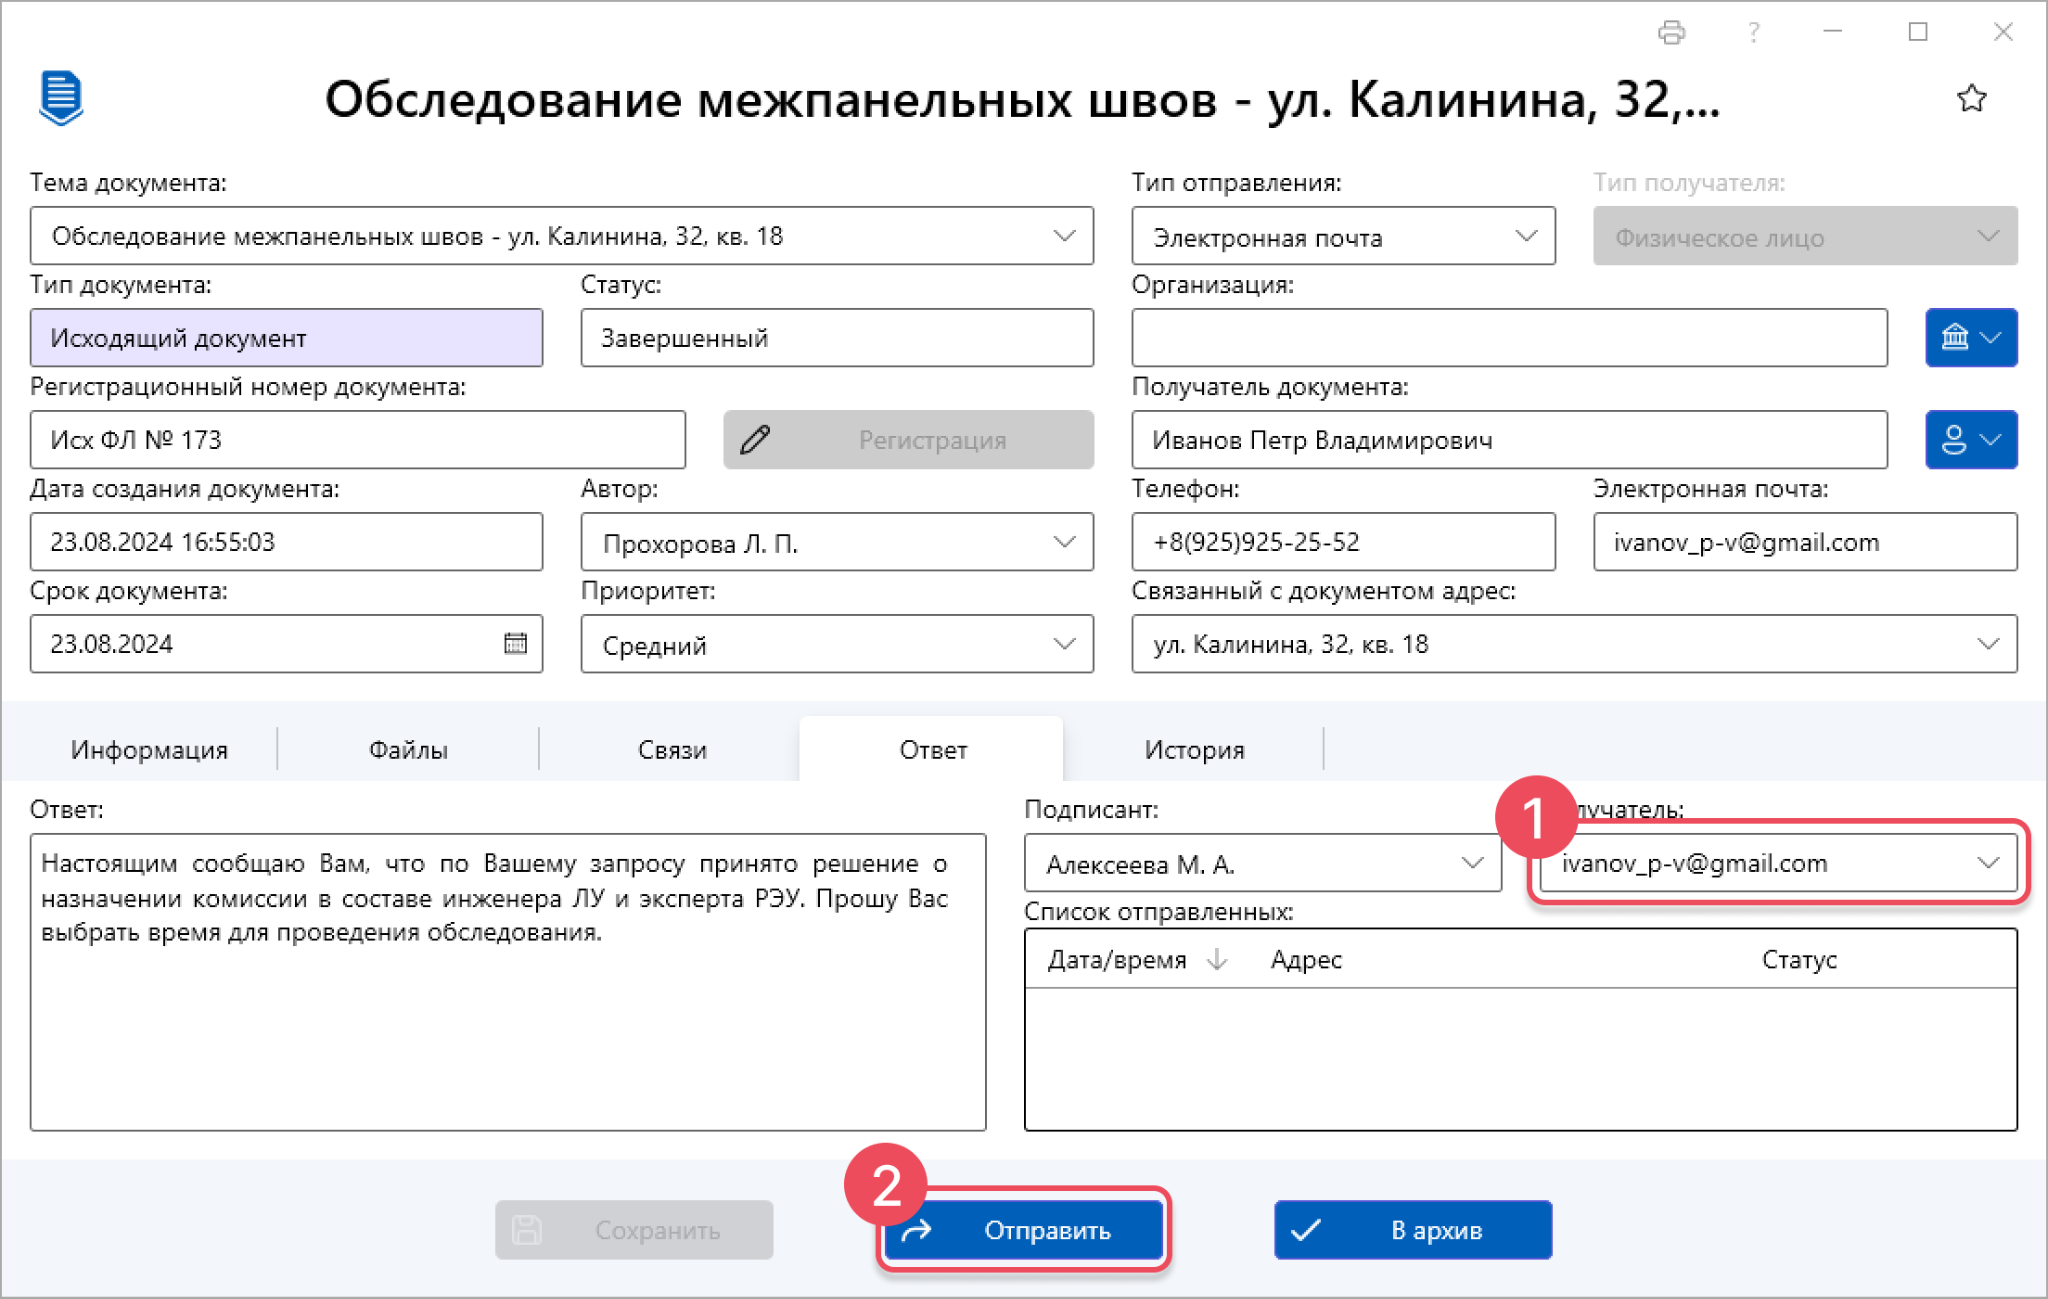Click the В архив button
2048x1299 pixels.
click(1412, 1229)
